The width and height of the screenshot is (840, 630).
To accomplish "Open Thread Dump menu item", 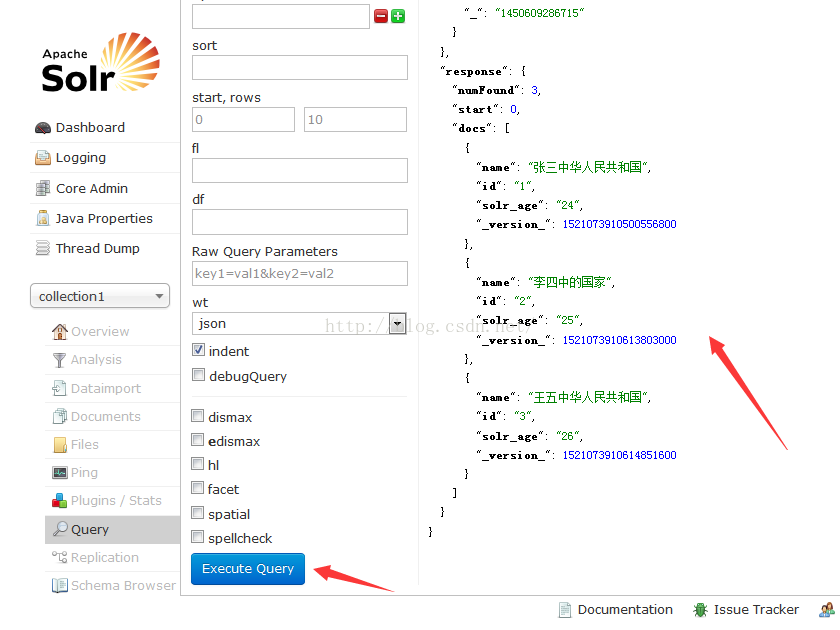I will coord(98,249).
